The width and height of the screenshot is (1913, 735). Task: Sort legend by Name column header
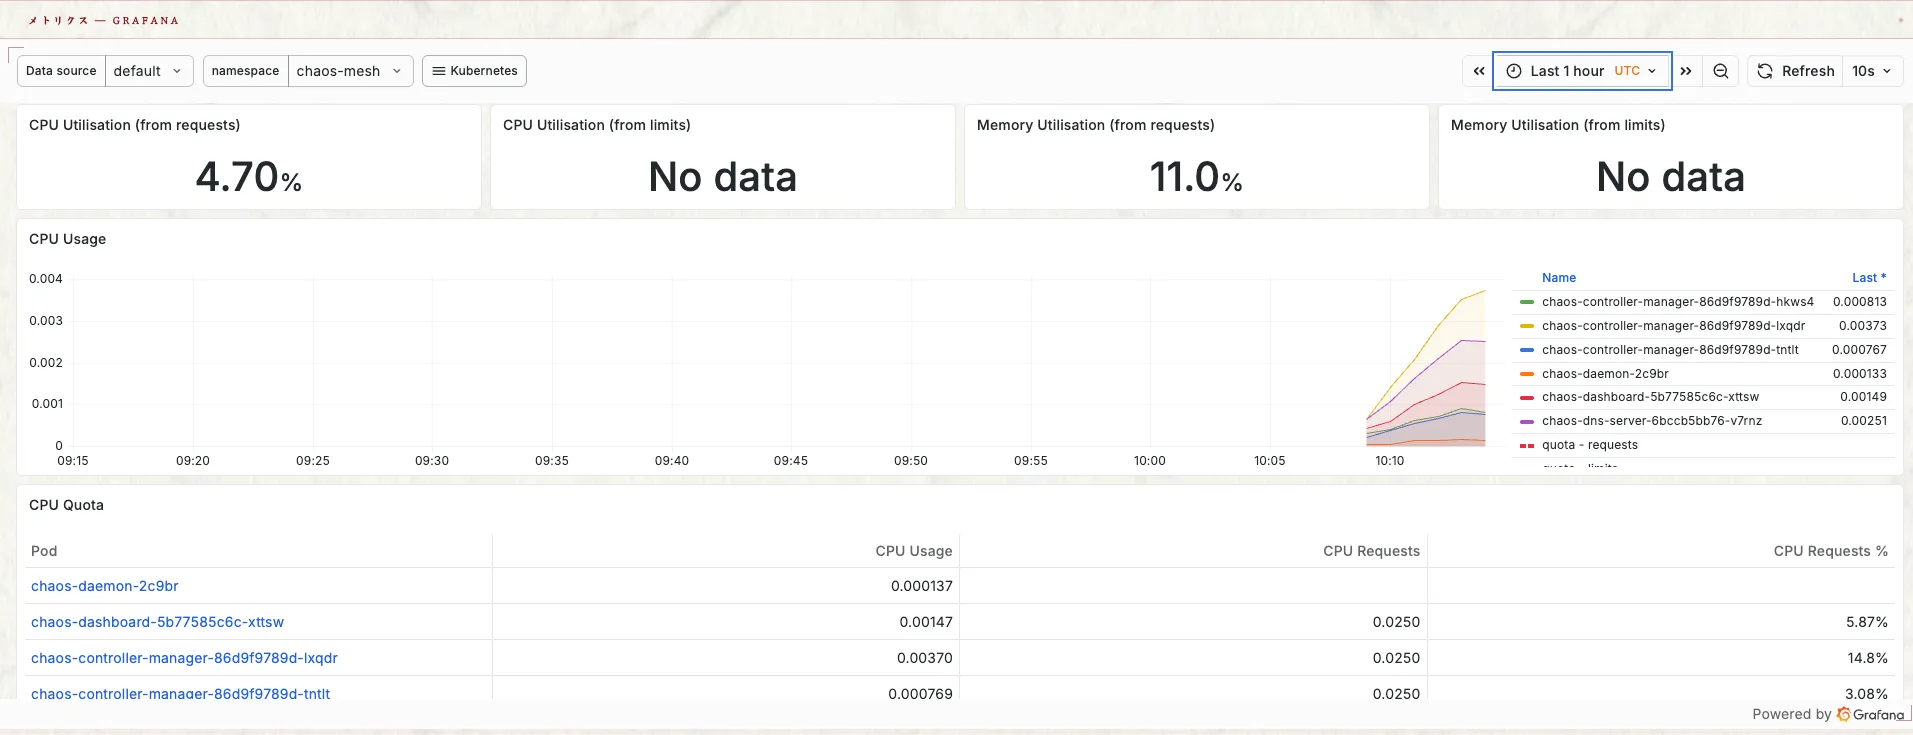point(1558,278)
